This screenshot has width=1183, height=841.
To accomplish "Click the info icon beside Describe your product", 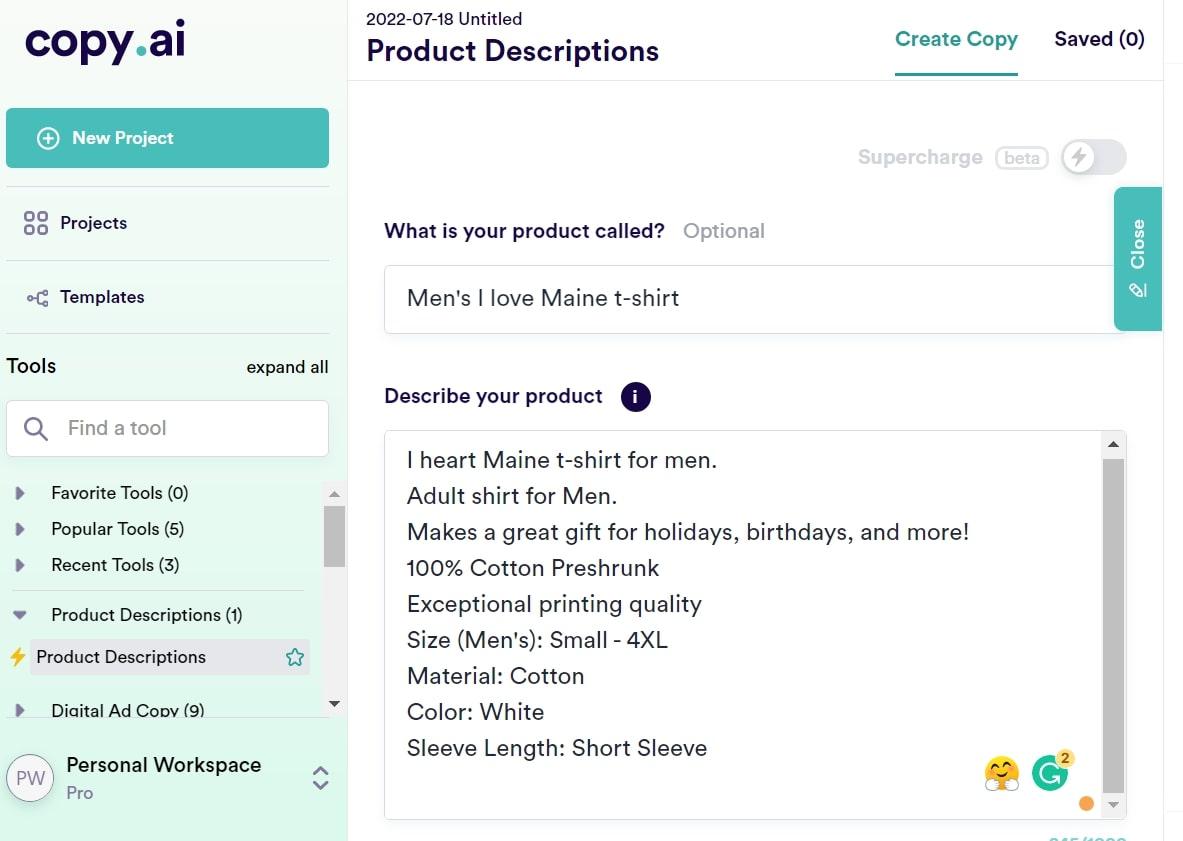I will click(x=635, y=397).
